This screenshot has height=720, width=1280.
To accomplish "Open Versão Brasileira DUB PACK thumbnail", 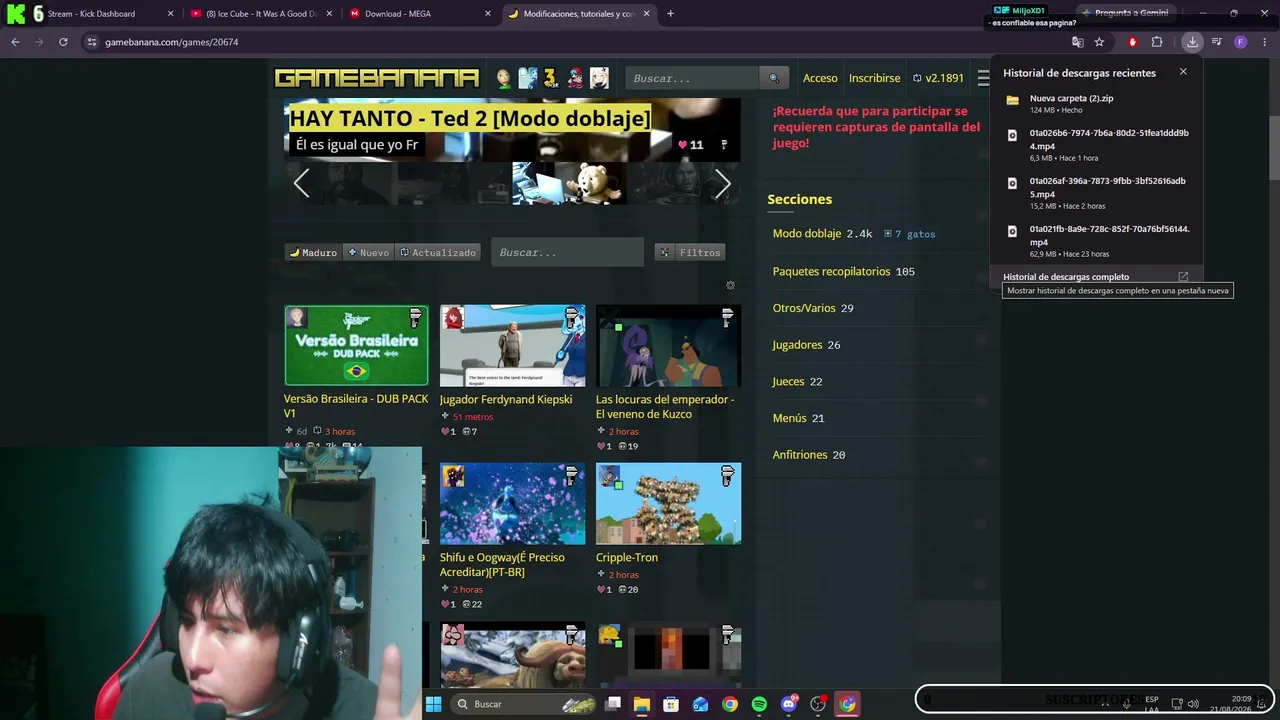I will click(356, 346).
